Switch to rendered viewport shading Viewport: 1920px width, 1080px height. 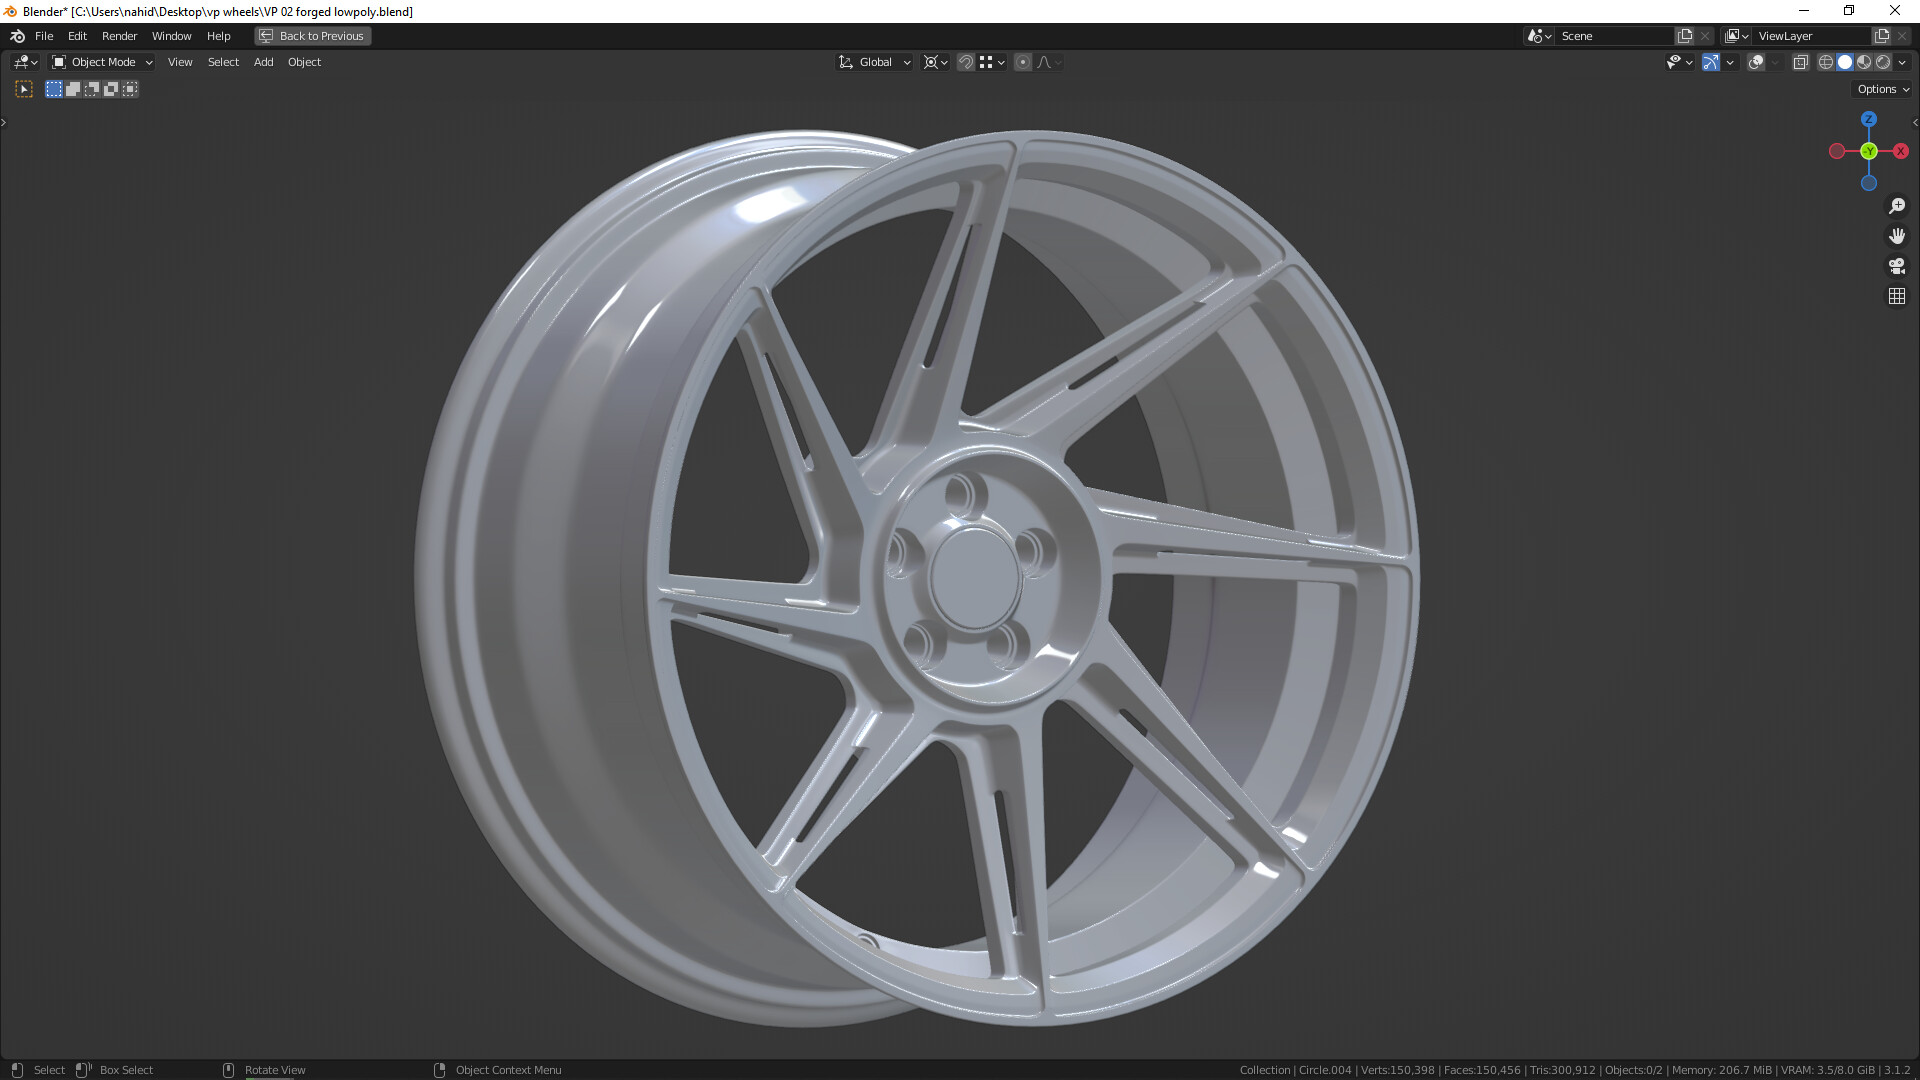pyautogui.click(x=1883, y=62)
